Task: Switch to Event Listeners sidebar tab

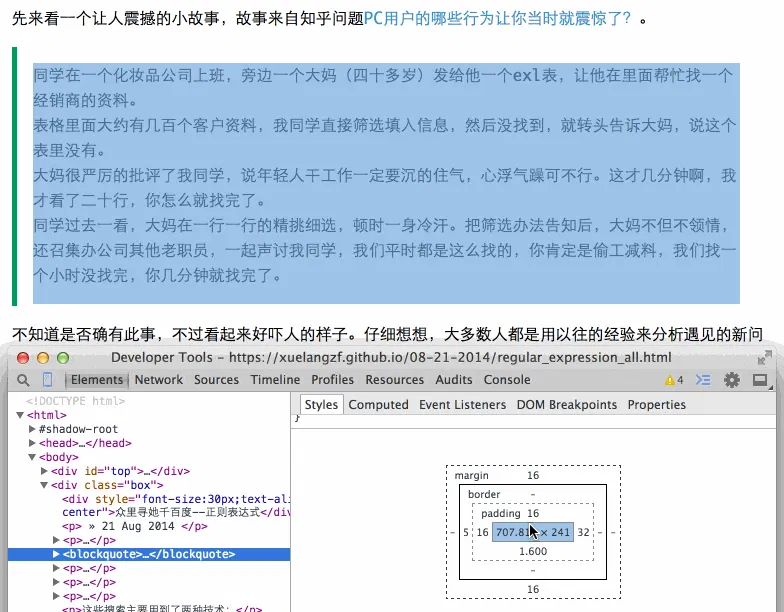Action: point(462,405)
